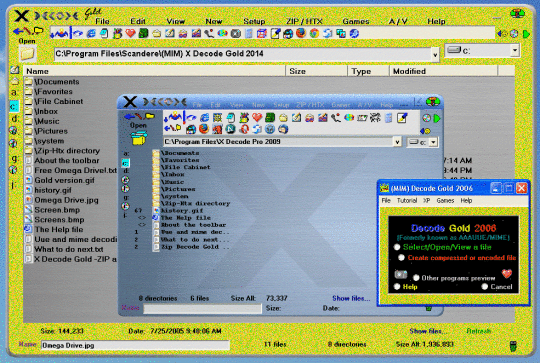Open the File menu in Gold 2014 window

coord(102,21)
